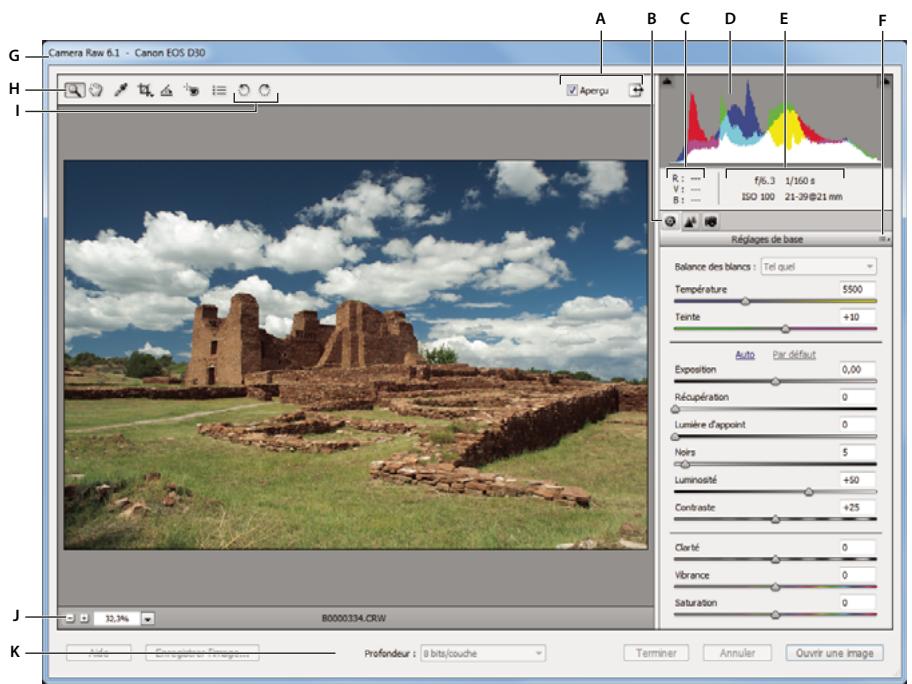Image resolution: width=912 pixels, height=684 pixels.
Task: Click the histogram display
Action: tap(776, 120)
